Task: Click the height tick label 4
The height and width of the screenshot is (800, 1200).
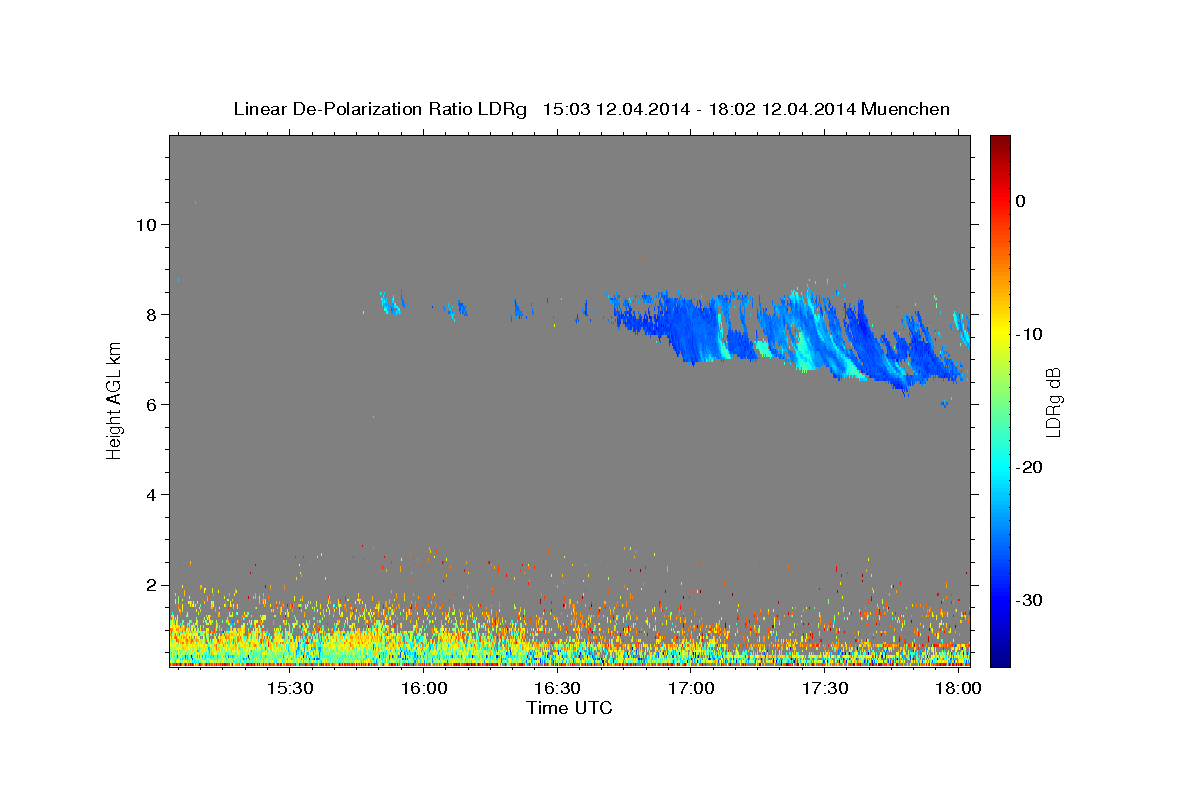Action: (151, 494)
